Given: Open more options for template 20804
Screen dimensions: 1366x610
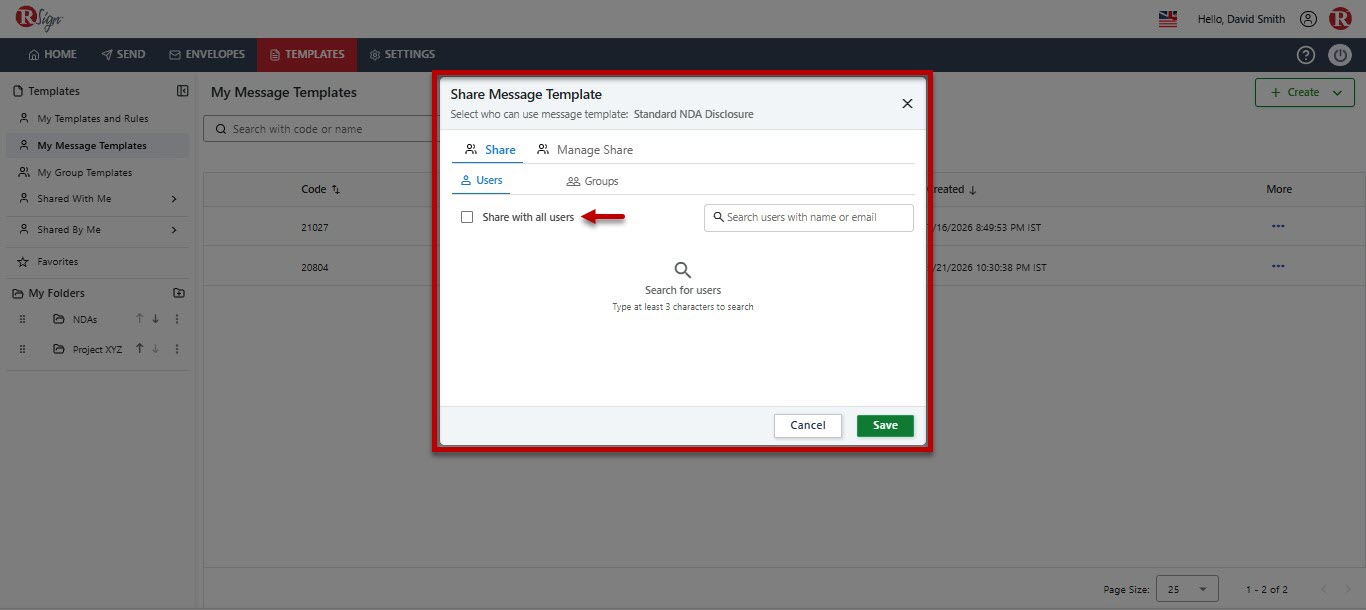Looking at the screenshot, I should [x=1278, y=266].
